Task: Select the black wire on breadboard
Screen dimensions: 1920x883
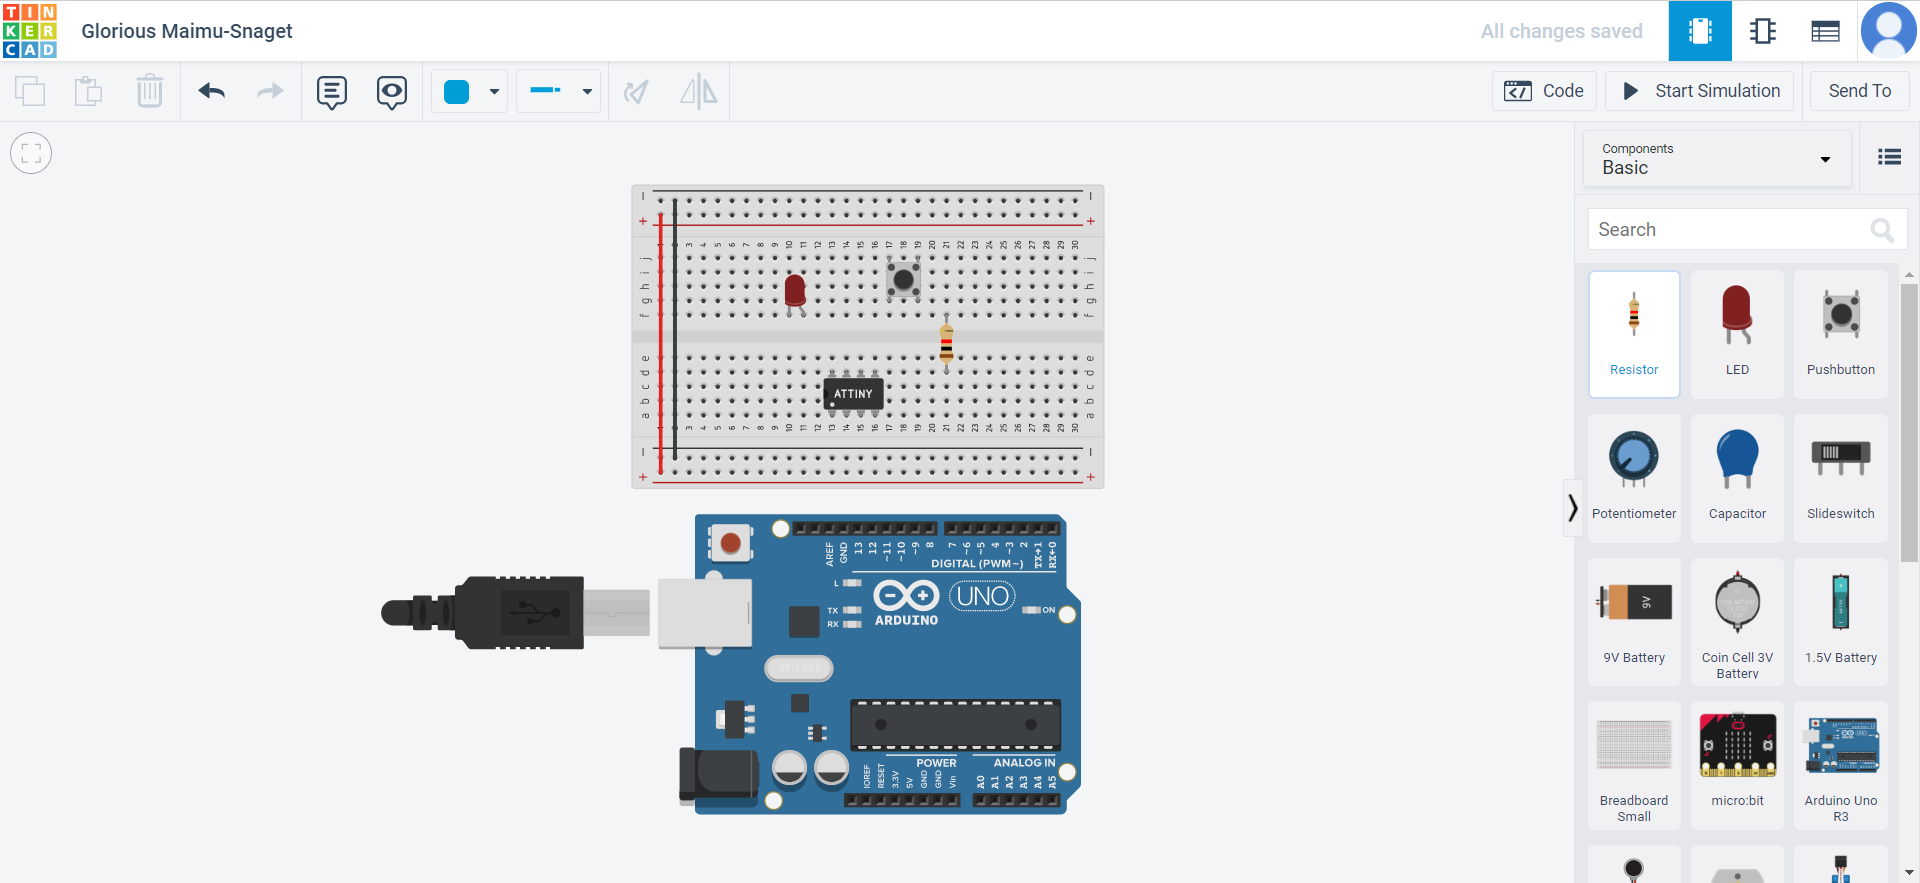Action: tap(675, 328)
